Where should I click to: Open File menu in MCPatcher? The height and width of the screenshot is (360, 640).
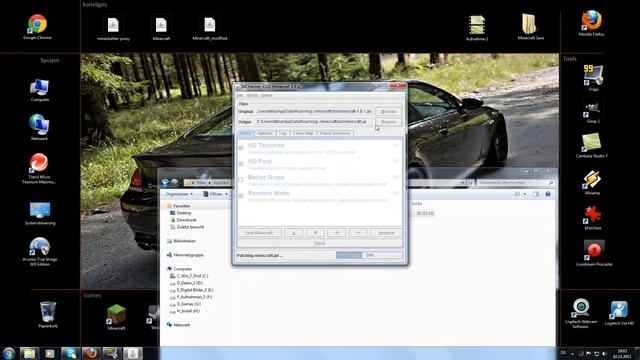click(x=240, y=96)
